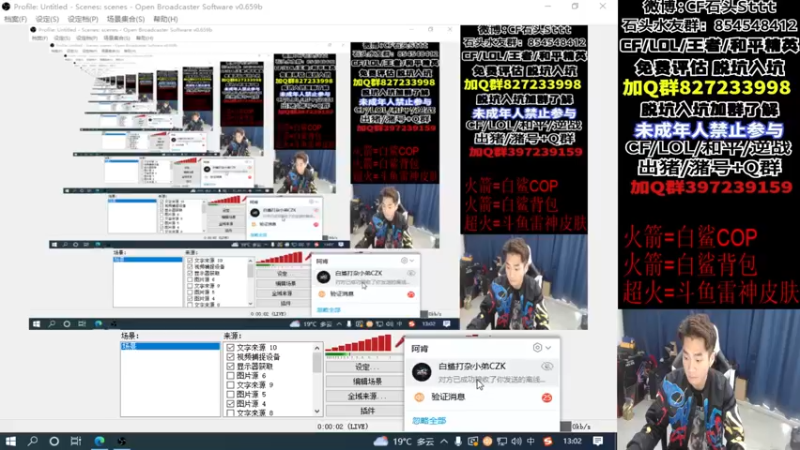
Task: Launch Microsoft Edge from the taskbar
Action: [x=99, y=441]
